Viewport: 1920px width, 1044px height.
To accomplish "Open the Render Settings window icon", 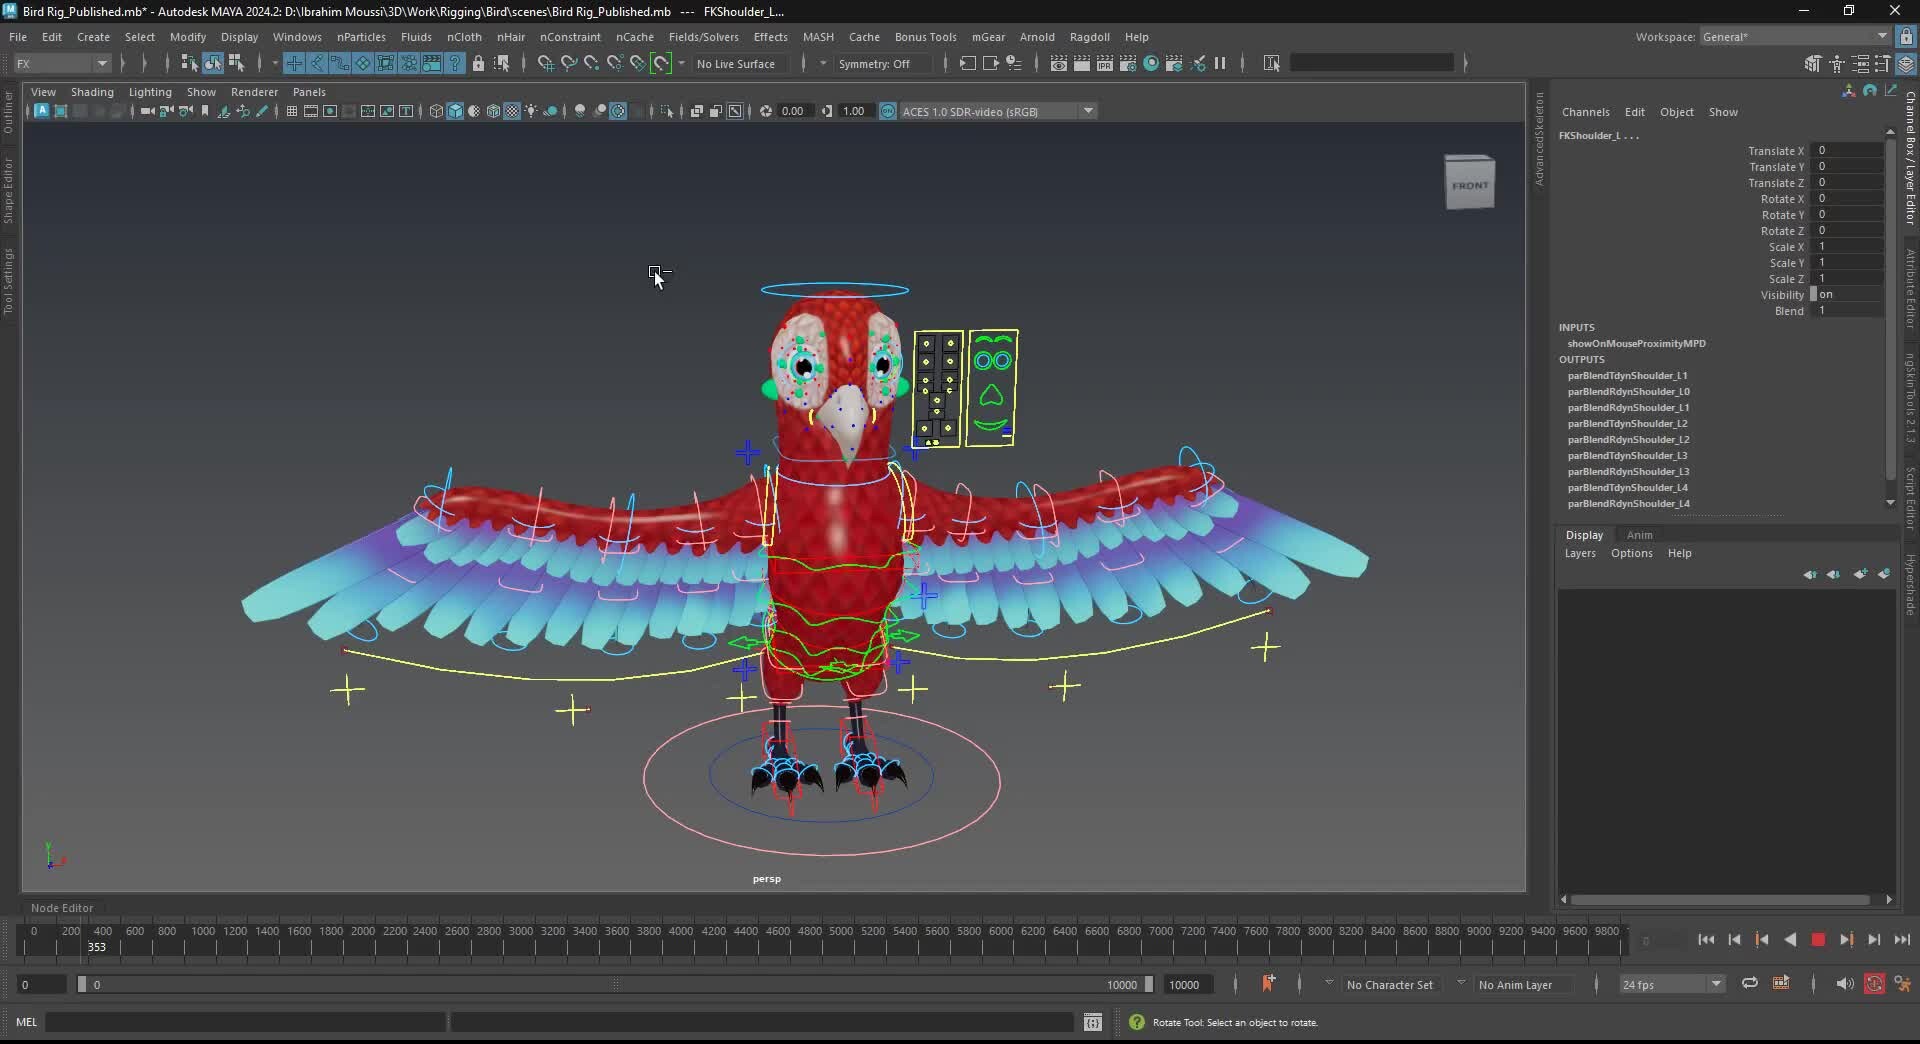I will pos(1128,63).
